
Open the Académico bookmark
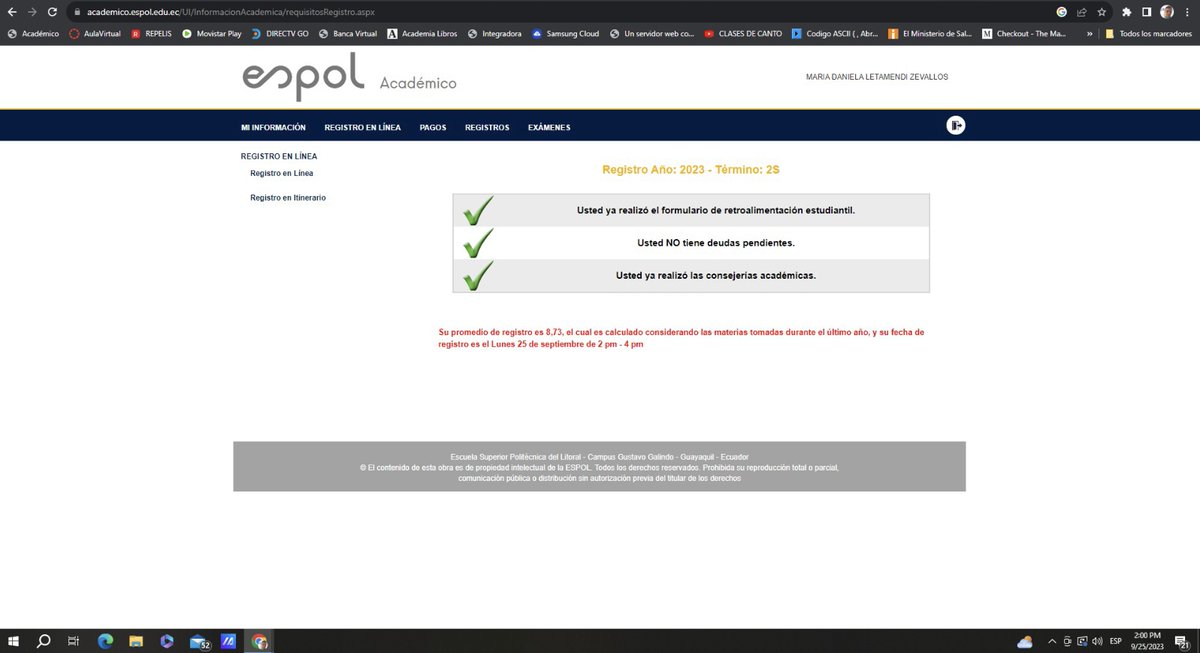click(x=33, y=33)
